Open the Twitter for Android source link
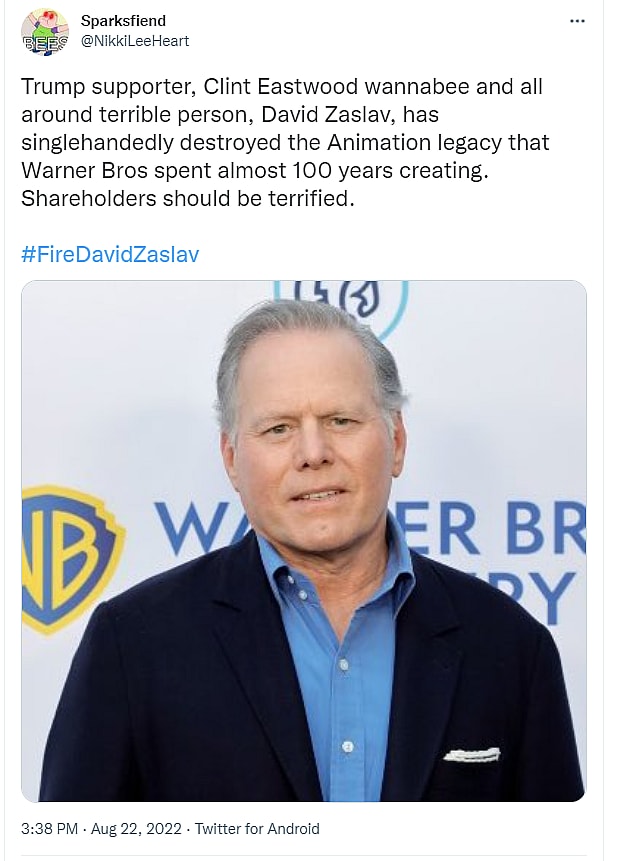The width and height of the screenshot is (623, 861). pyautogui.click(x=257, y=828)
